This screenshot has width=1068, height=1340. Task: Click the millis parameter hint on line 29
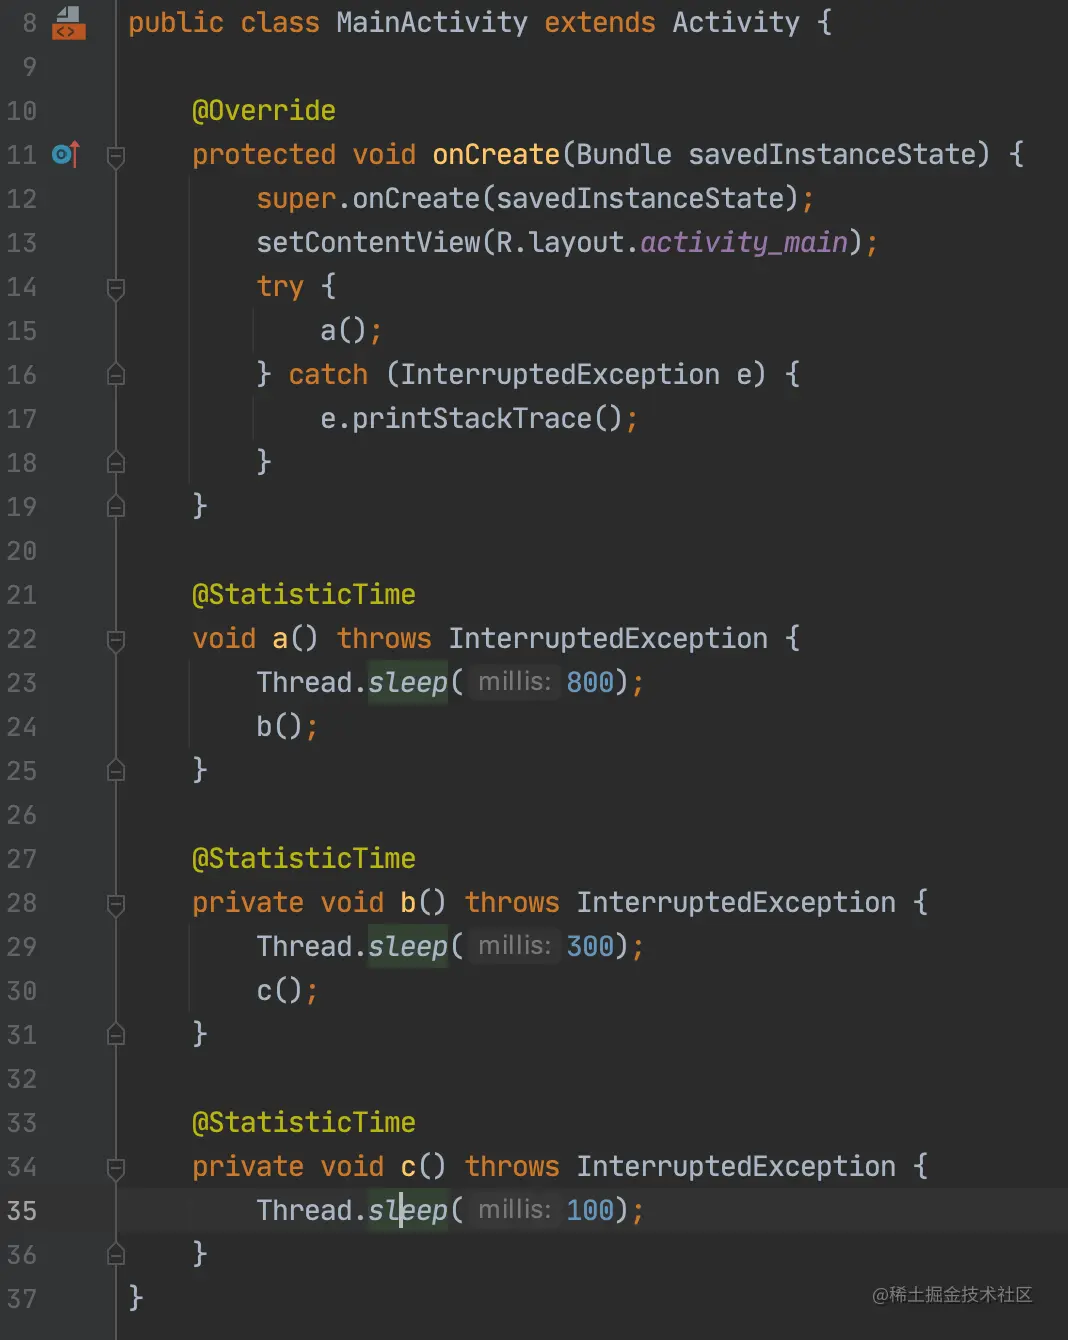pos(514,946)
